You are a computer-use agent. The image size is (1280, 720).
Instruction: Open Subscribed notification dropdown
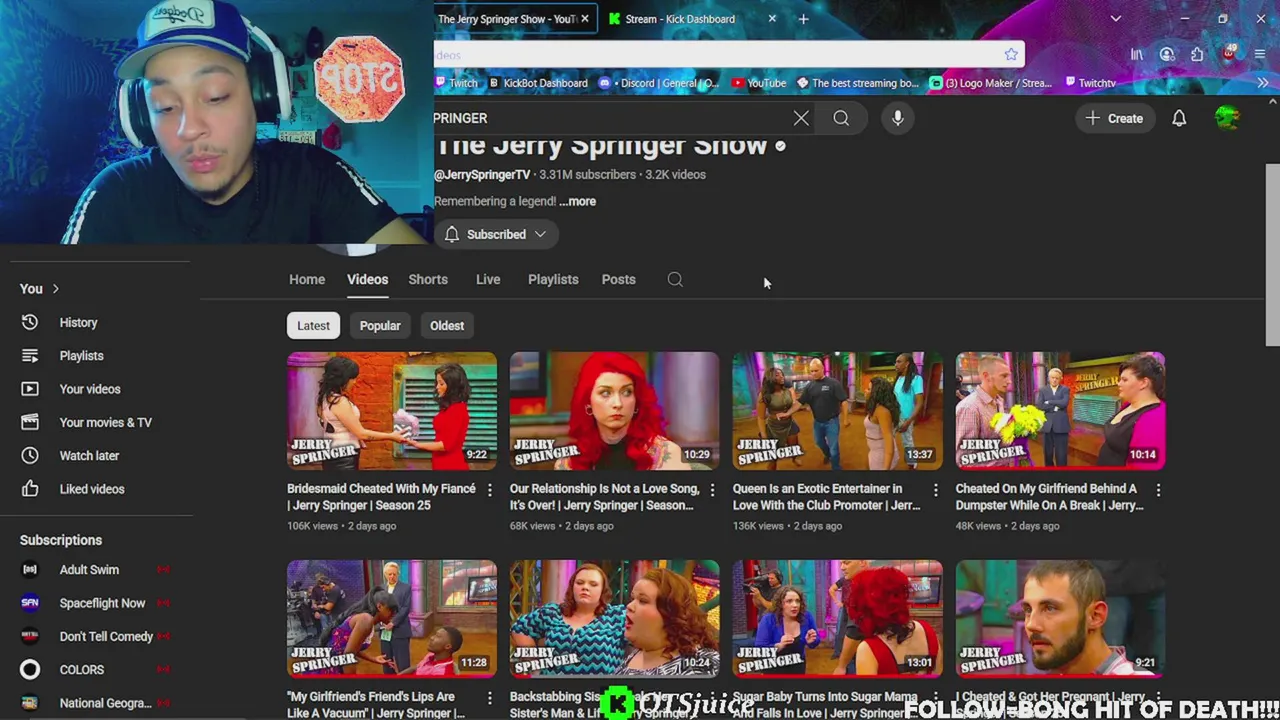(x=495, y=234)
